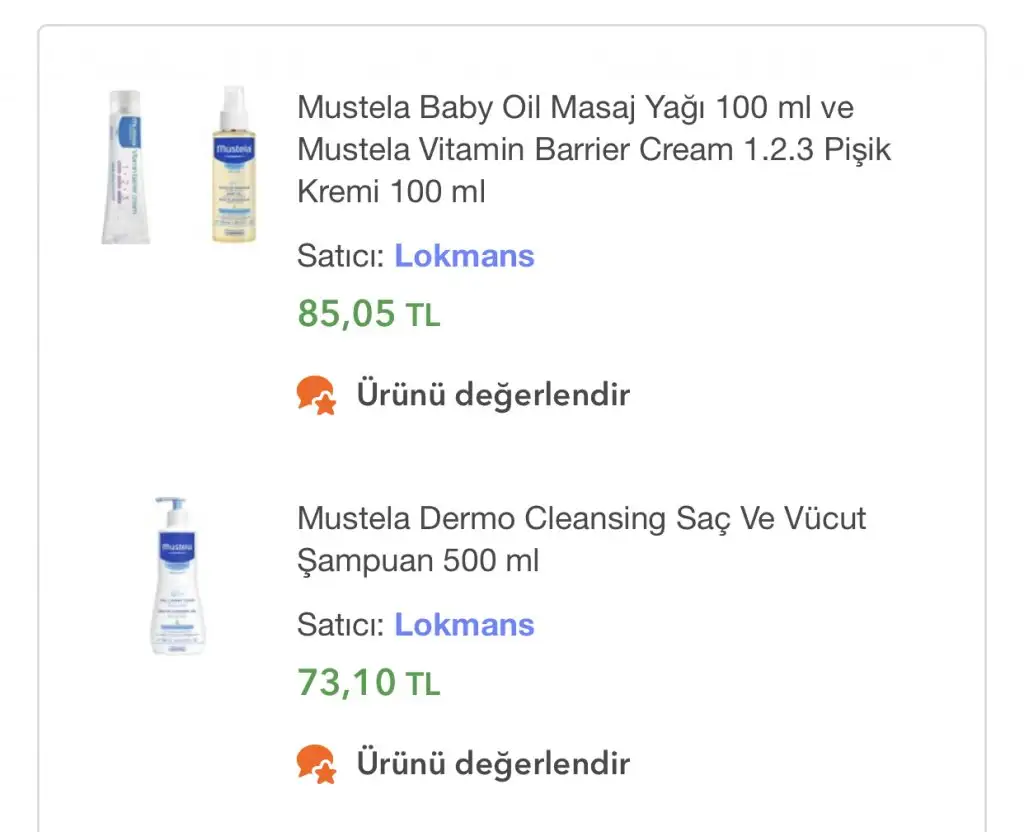Click the review icon under the 85,05 TL product
The height and width of the screenshot is (832, 1024).
[x=317, y=395]
